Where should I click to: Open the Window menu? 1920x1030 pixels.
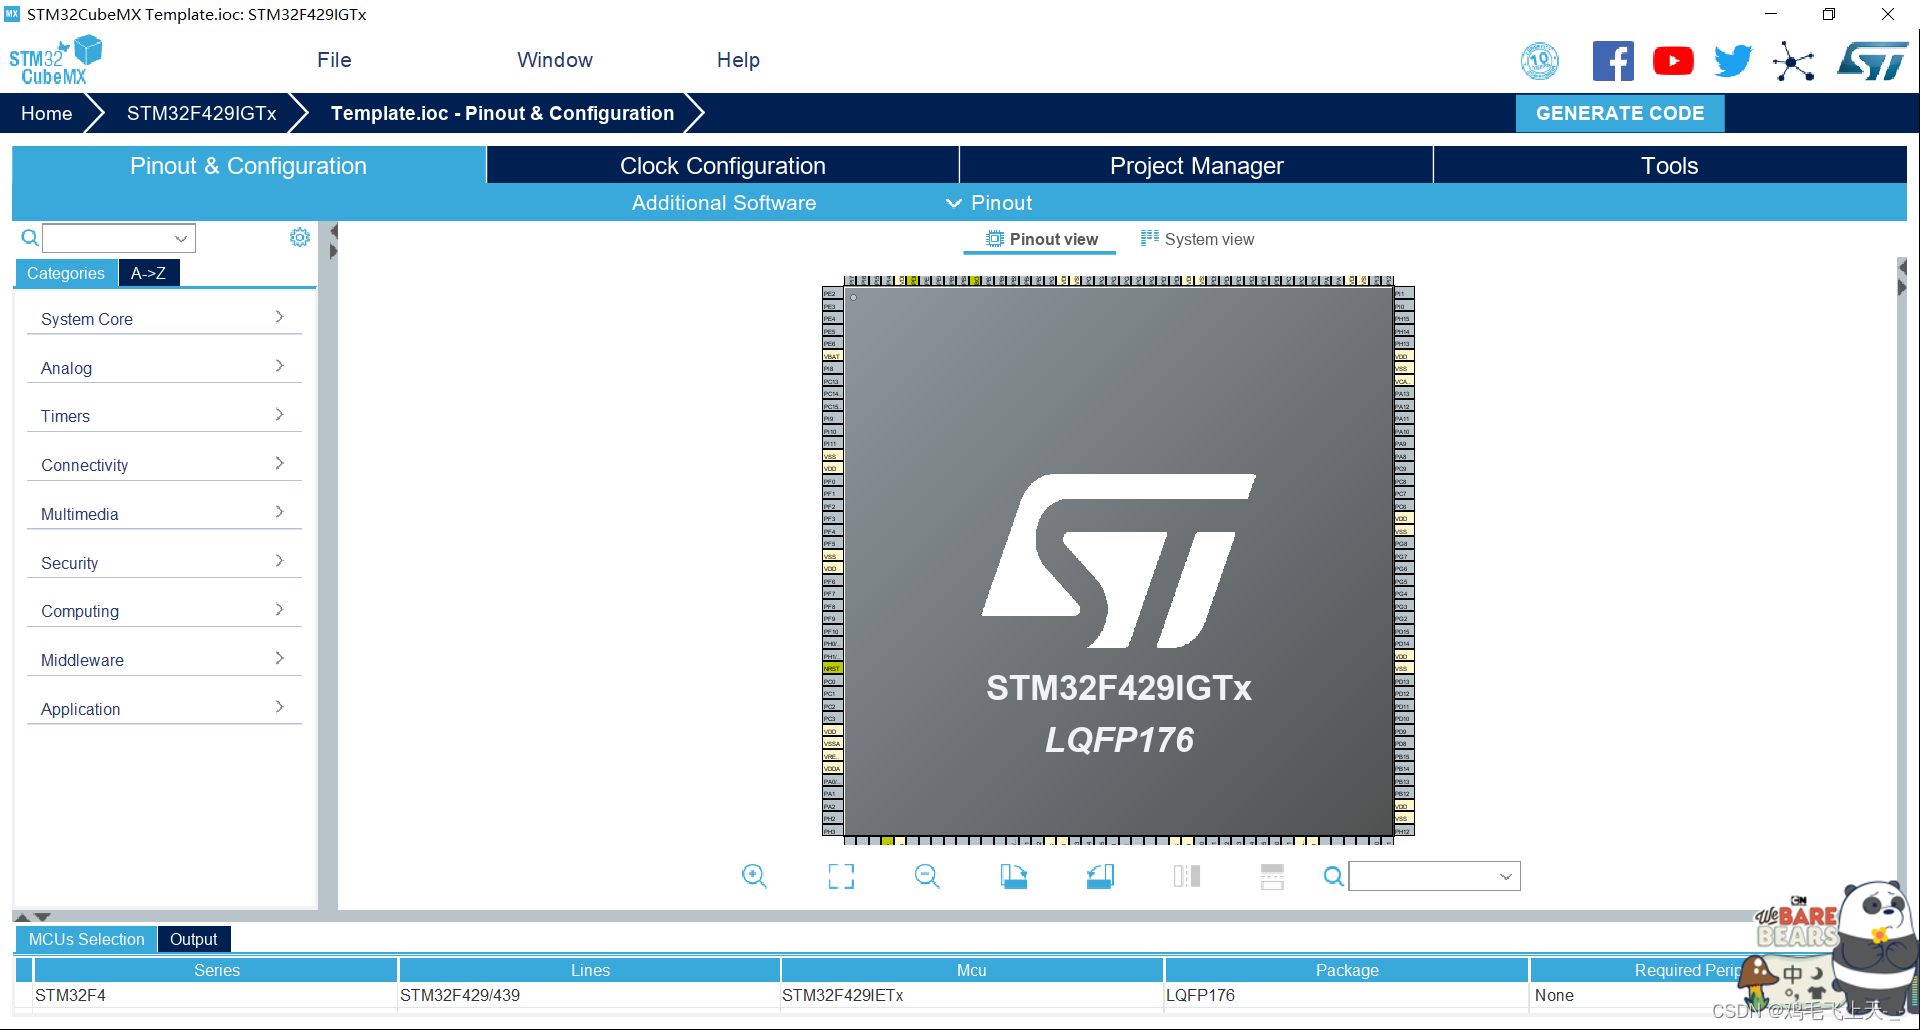coord(555,60)
